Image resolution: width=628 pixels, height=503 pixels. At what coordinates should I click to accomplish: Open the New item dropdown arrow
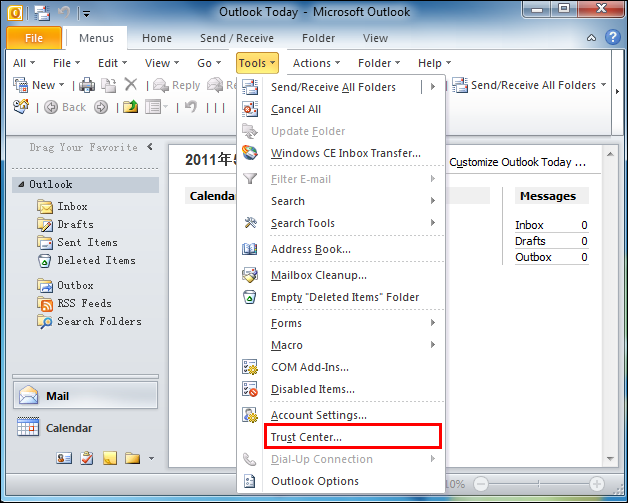61,85
